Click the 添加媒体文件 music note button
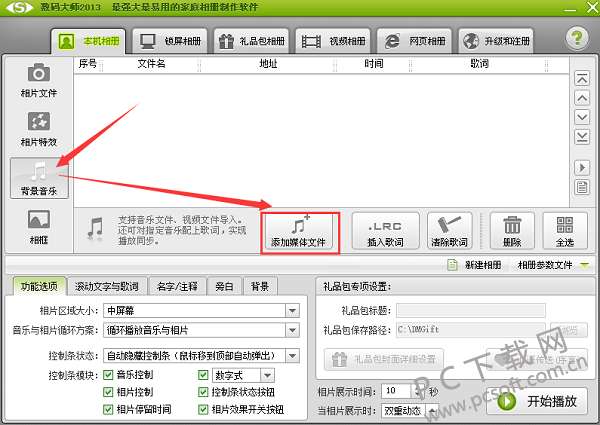 point(300,225)
